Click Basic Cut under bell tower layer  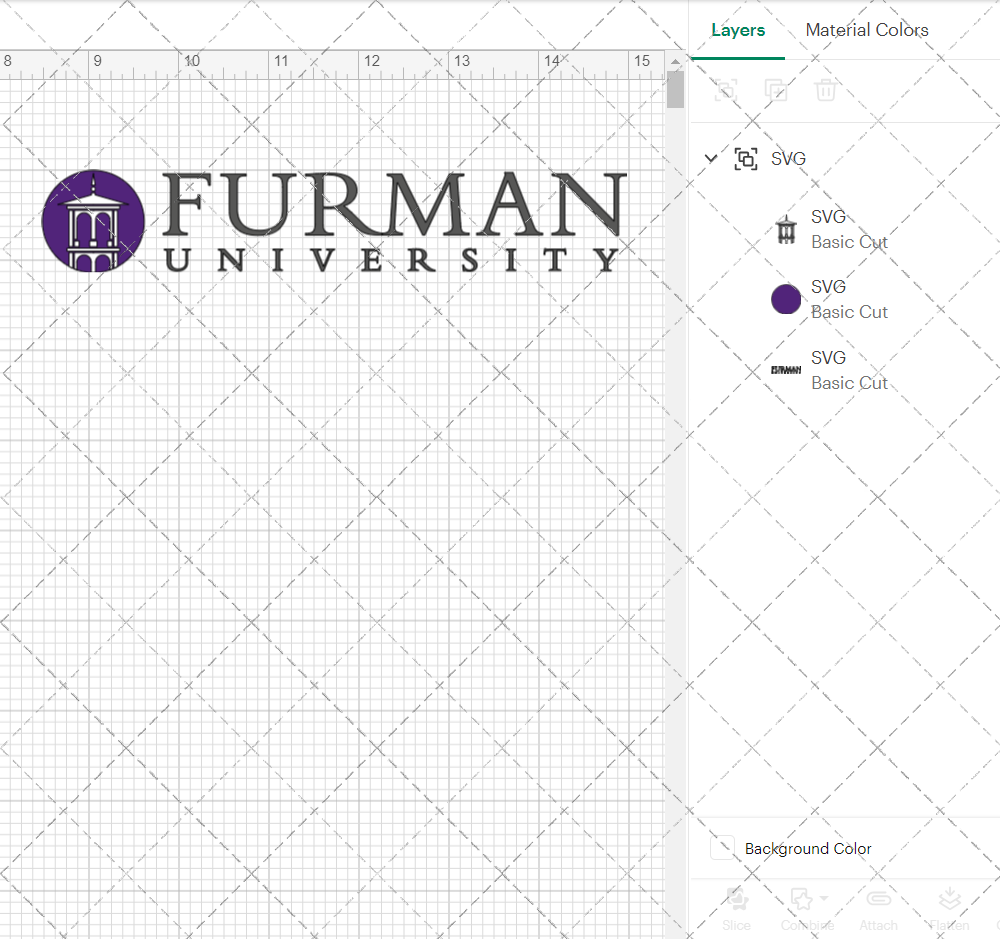[x=849, y=242]
